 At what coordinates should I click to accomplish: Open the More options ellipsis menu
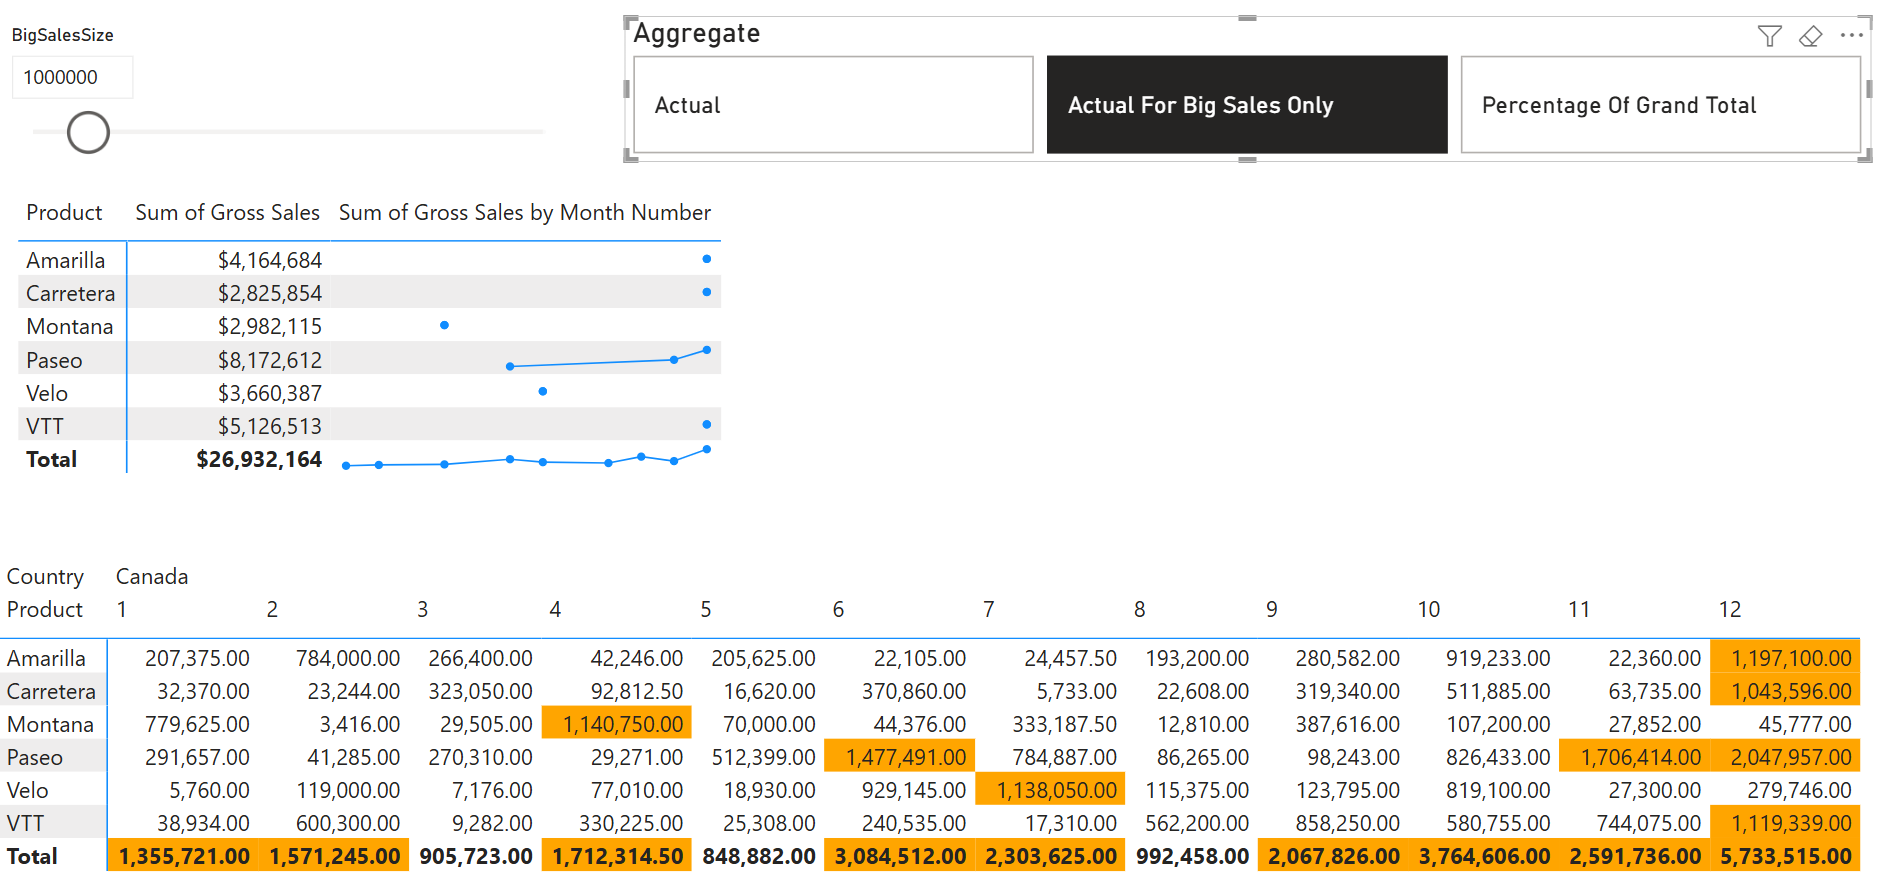[x=1851, y=35]
